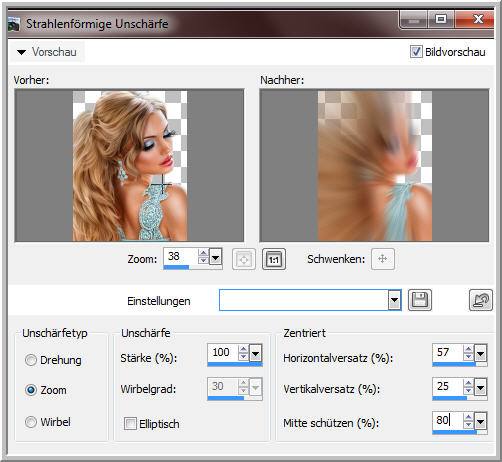Open the Stärke slider dropdown arrow
The image size is (502, 462).
coord(255,353)
